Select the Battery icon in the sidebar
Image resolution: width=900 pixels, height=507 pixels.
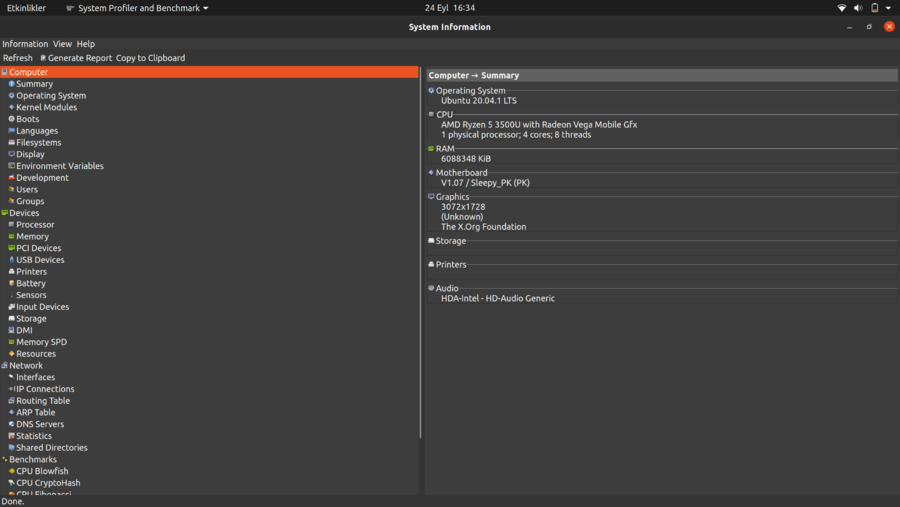click(x=12, y=284)
